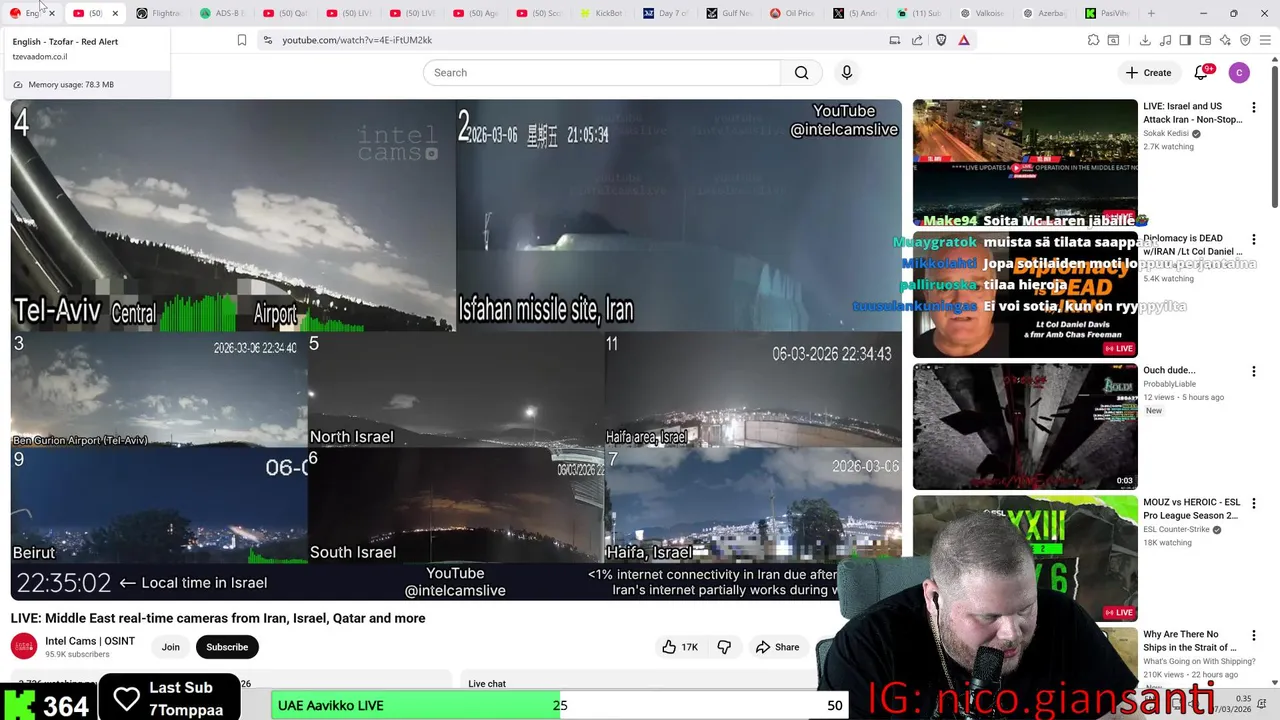Open the browser downloads icon
Screen dimensions: 1280x720
(x=1145, y=40)
